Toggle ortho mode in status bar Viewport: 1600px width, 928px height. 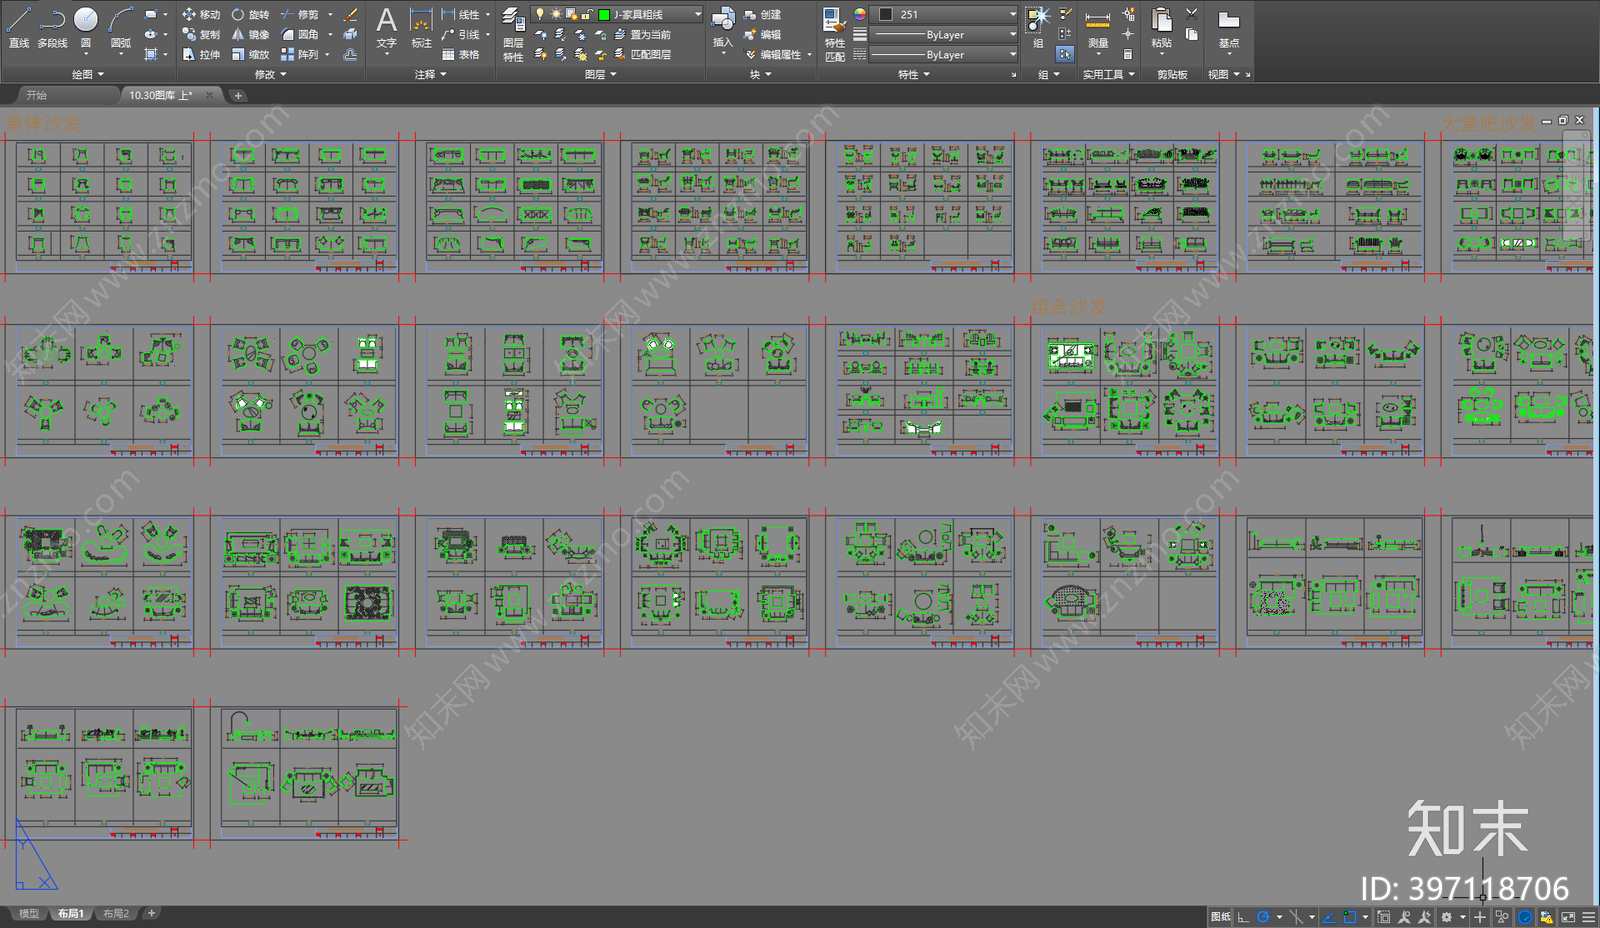click(1243, 917)
